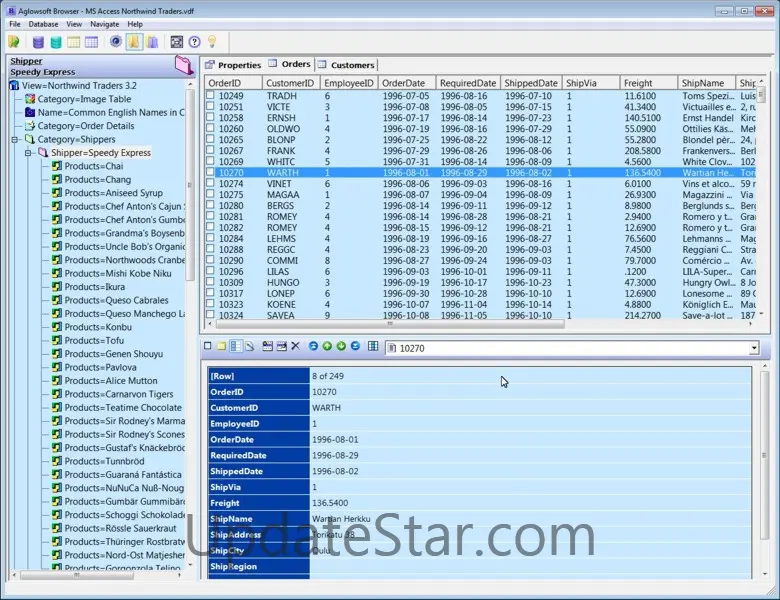The height and width of the screenshot is (600, 780).
Task: Go to first record with blue arrow icon
Action: [313, 346]
